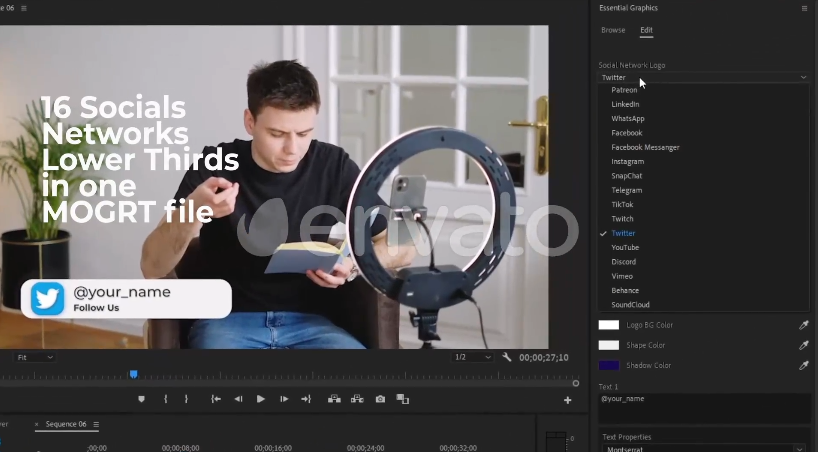Image resolution: width=818 pixels, height=452 pixels.
Task: Step forward one frame
Action: [284, 399]
